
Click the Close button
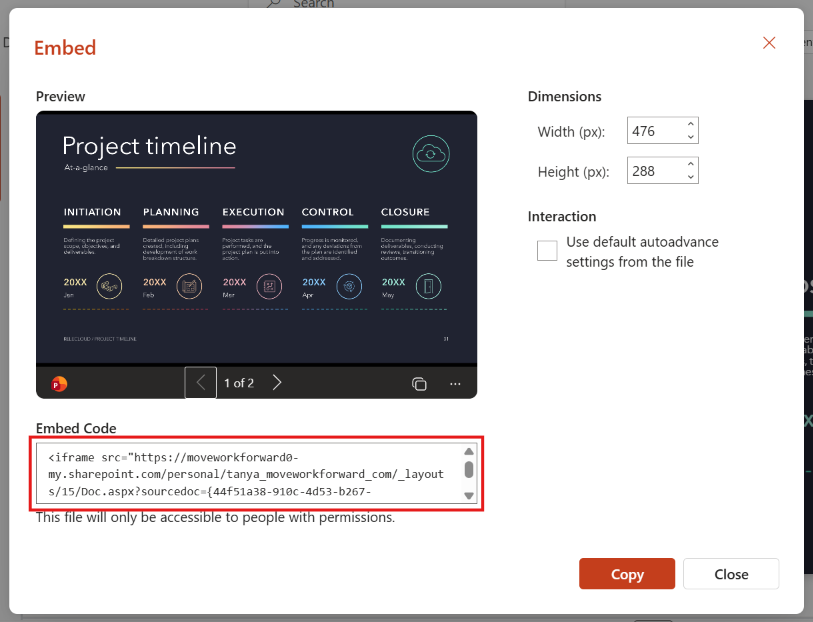pos(731,574)
